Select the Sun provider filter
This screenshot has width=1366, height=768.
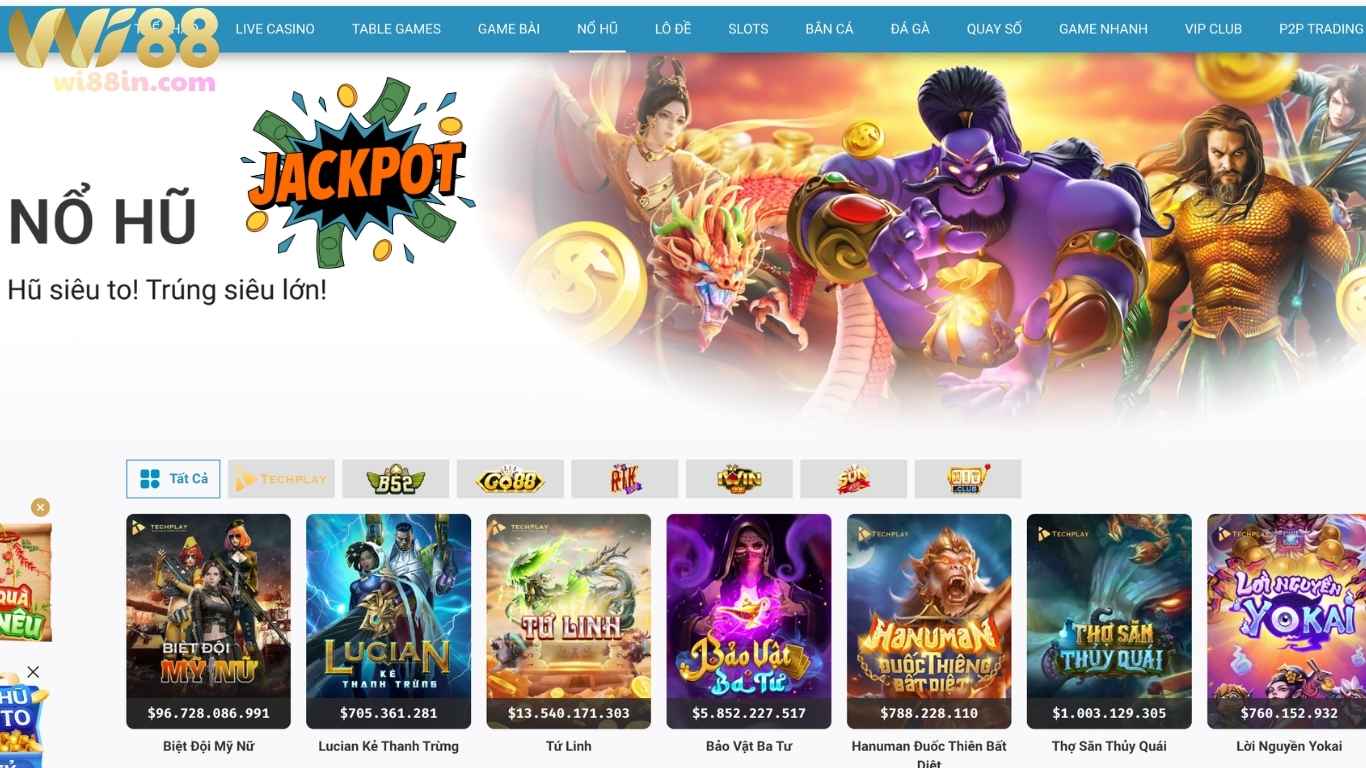click(x=853, y=479)
